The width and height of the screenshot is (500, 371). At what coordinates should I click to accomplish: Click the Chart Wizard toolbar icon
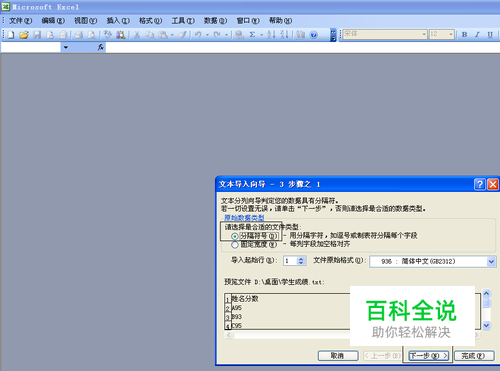pos(300,35)
